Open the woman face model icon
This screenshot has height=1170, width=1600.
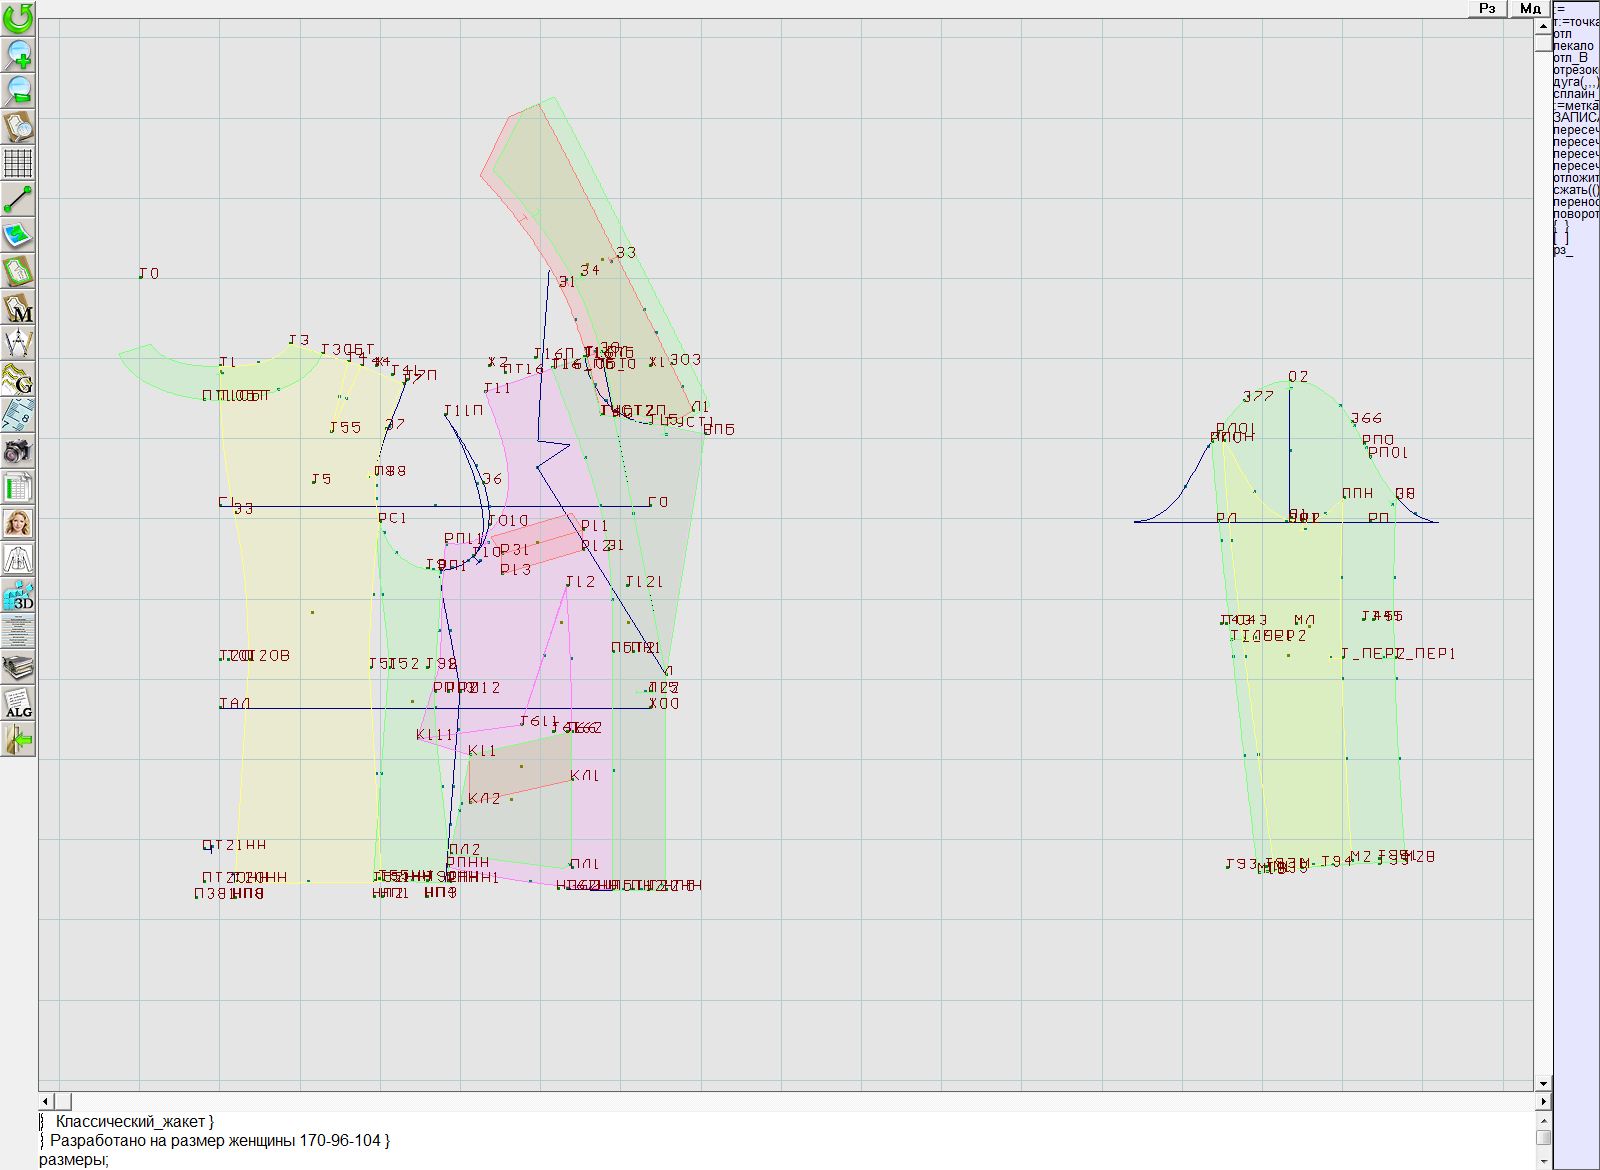point(18,523)
